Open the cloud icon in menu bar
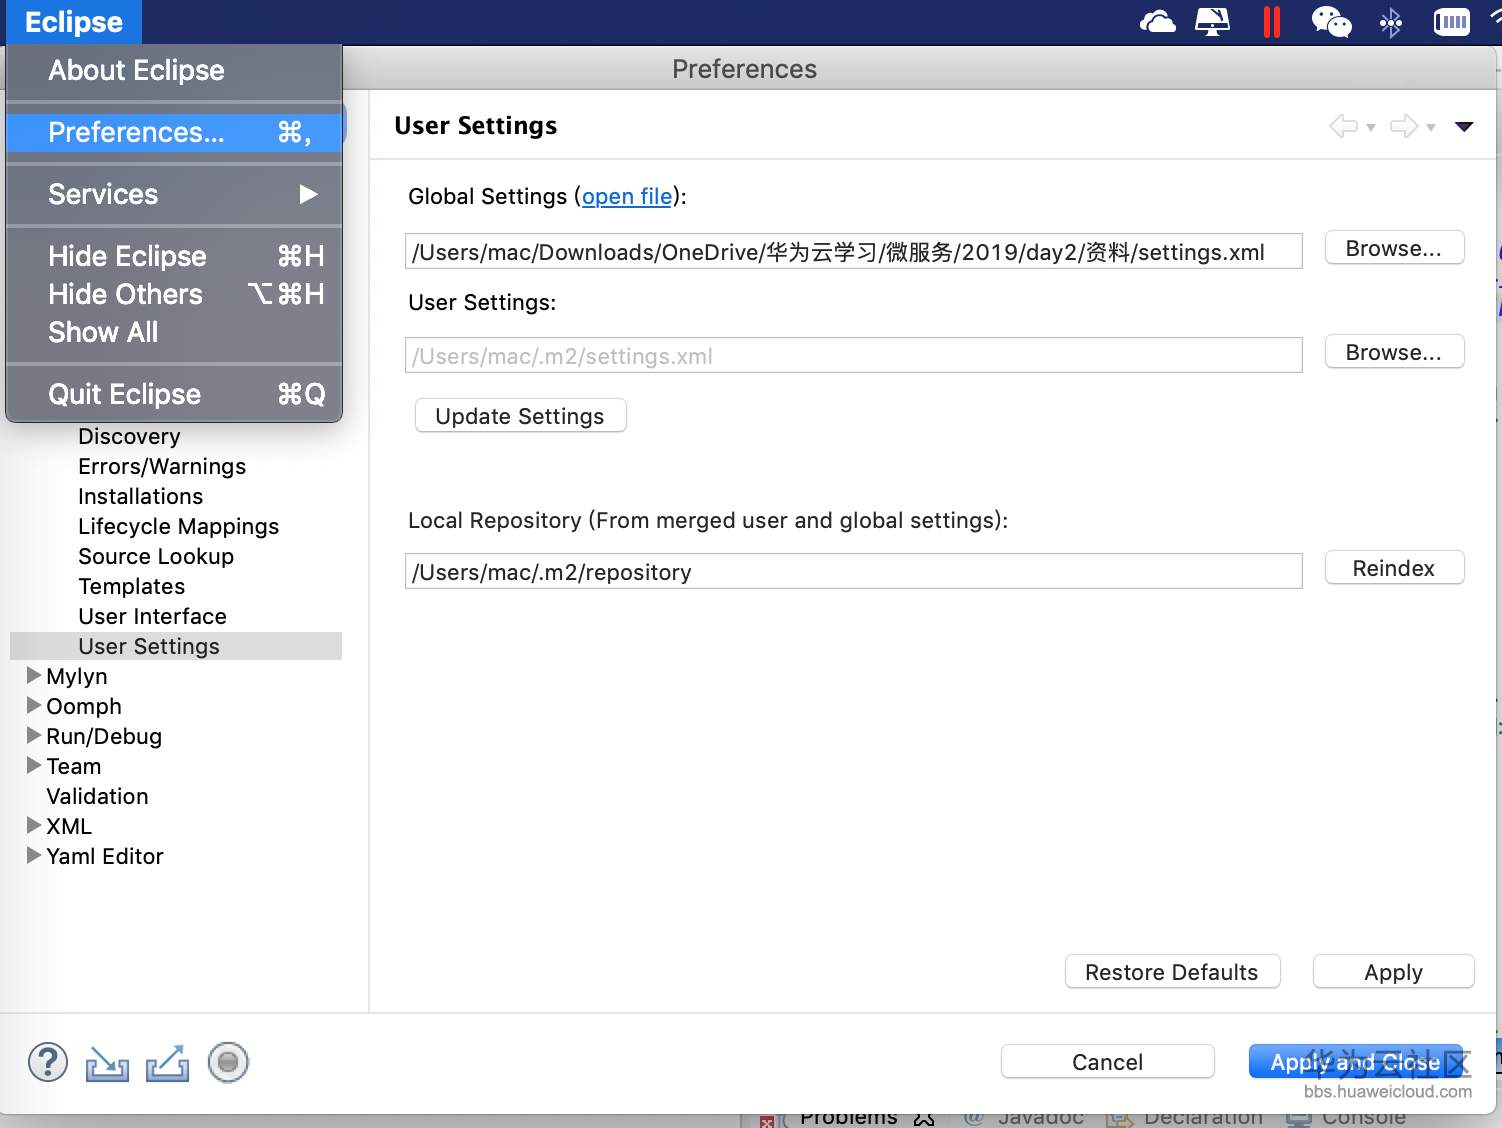The height and width of the screenshot is (1128, 1502). (1157, 21)
